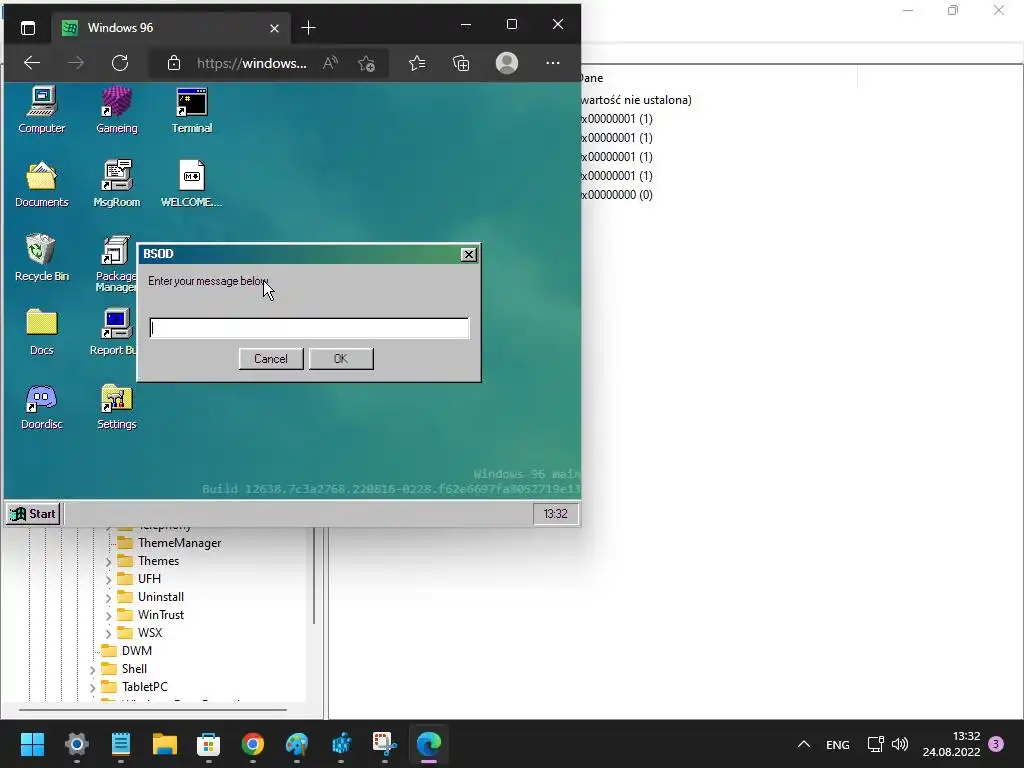This screenshot has height=768, width=1024.
Task: Select the 'wartość nie ustalona' data entry
Action: pos(635,100)
